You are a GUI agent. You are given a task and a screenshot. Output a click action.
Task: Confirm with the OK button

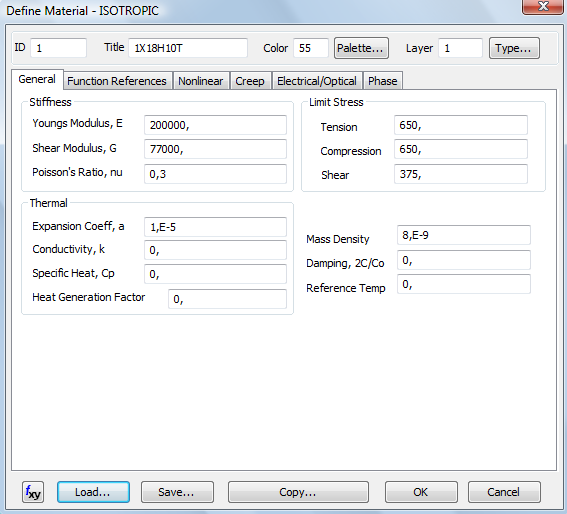click(421, 492)
